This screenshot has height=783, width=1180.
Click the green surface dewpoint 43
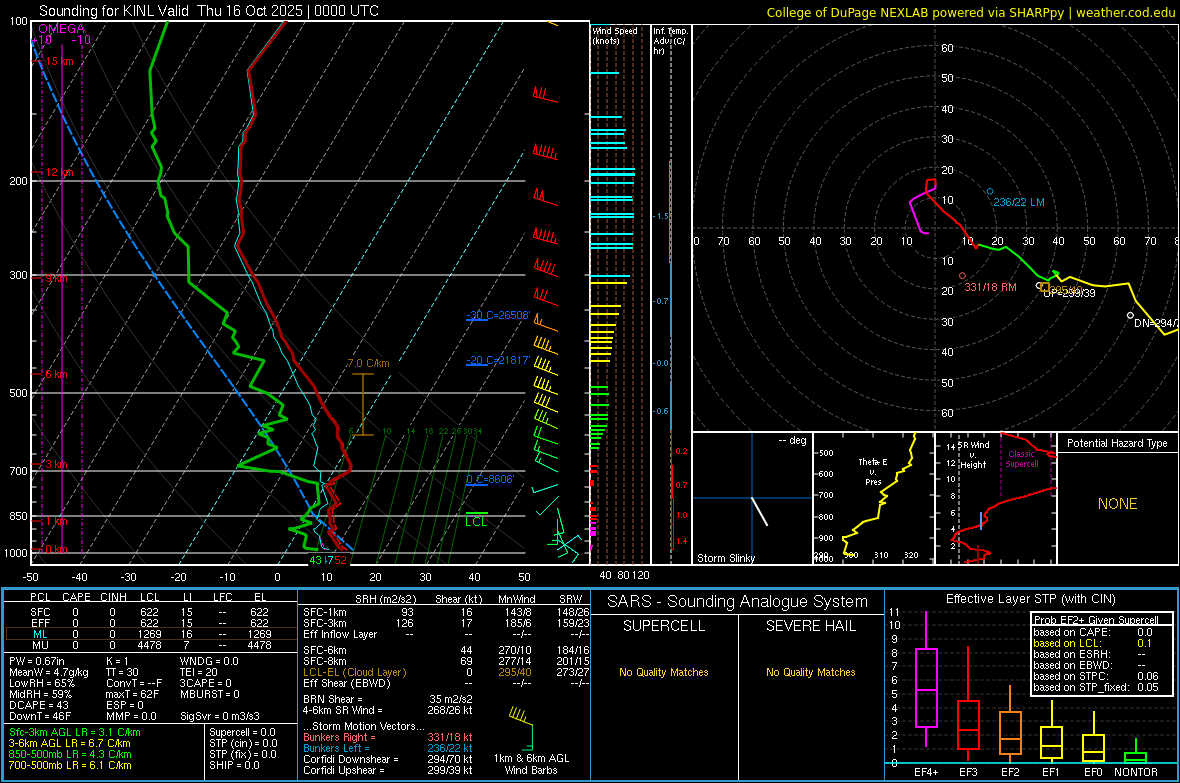pos(315,560)
